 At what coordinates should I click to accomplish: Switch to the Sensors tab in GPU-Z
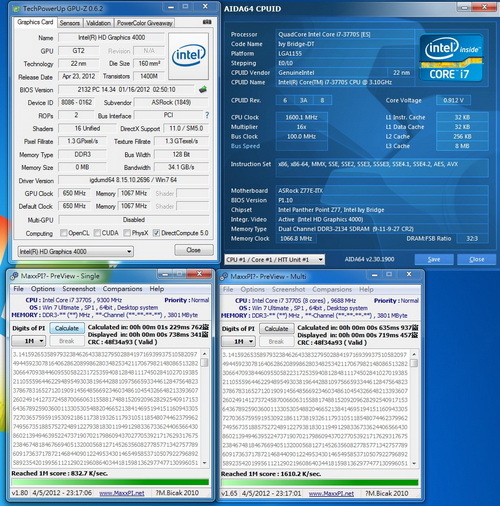coord(70,23)
